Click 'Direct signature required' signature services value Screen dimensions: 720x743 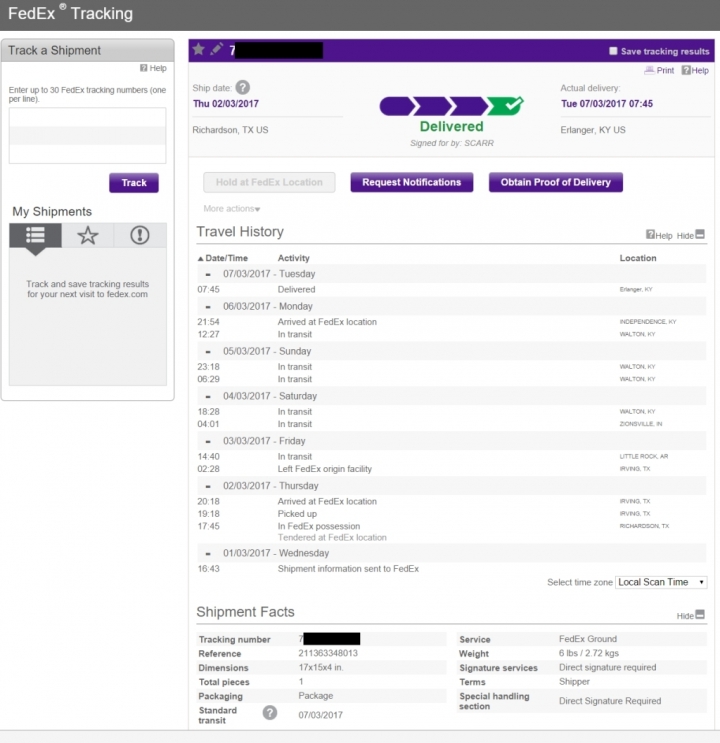pyautogui.click(x=608, y=668)
